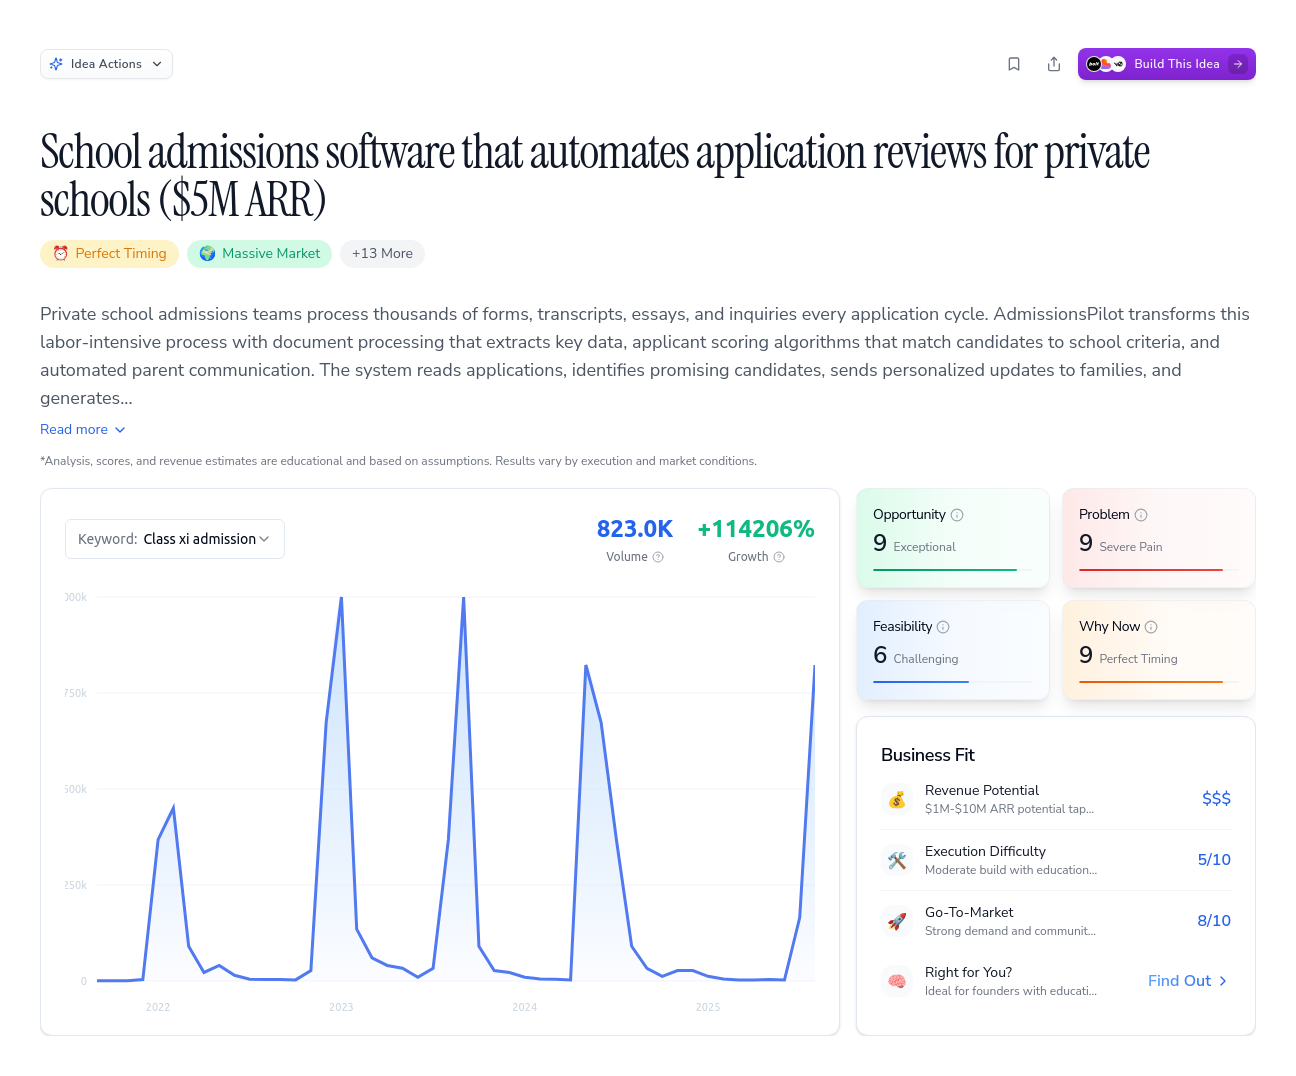Open the Execution Difficulty row
Viewport: 1296px width, 1076px height.
[1055, 860]
